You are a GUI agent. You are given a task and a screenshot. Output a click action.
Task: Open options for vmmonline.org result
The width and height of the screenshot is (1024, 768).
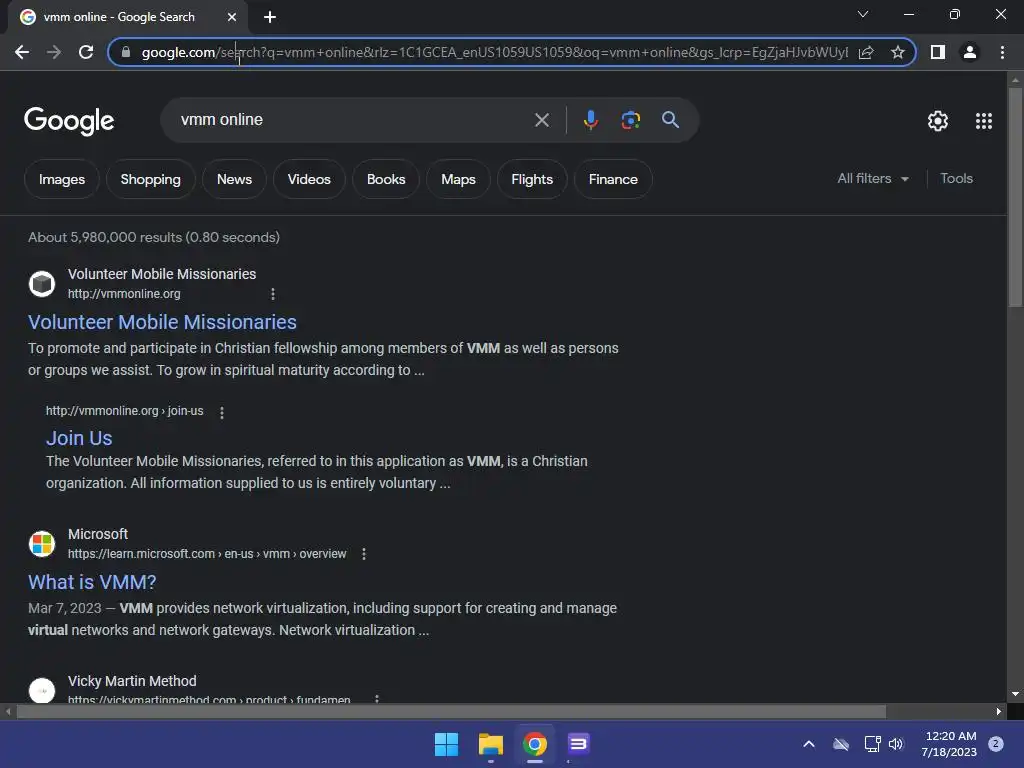(x=273, y=294)
